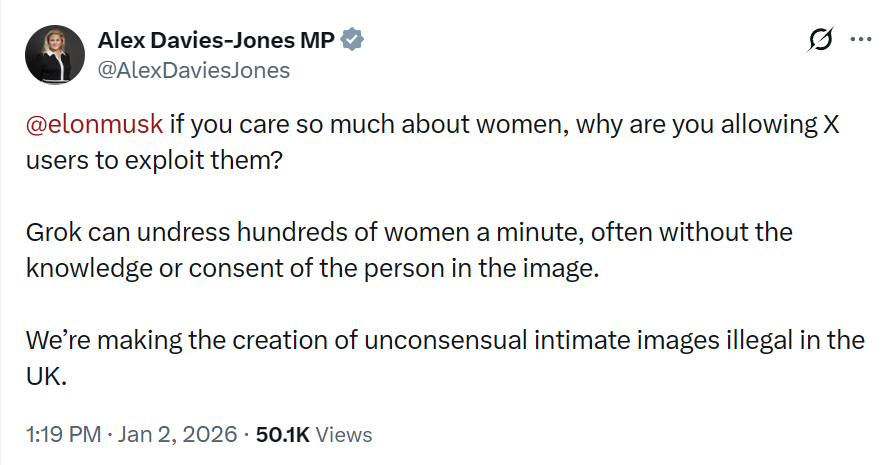Image resolution: width=891 pixels, height=465 pixels.
Task: Click the paragraph about making images illegal
Action: pos(440,341)
